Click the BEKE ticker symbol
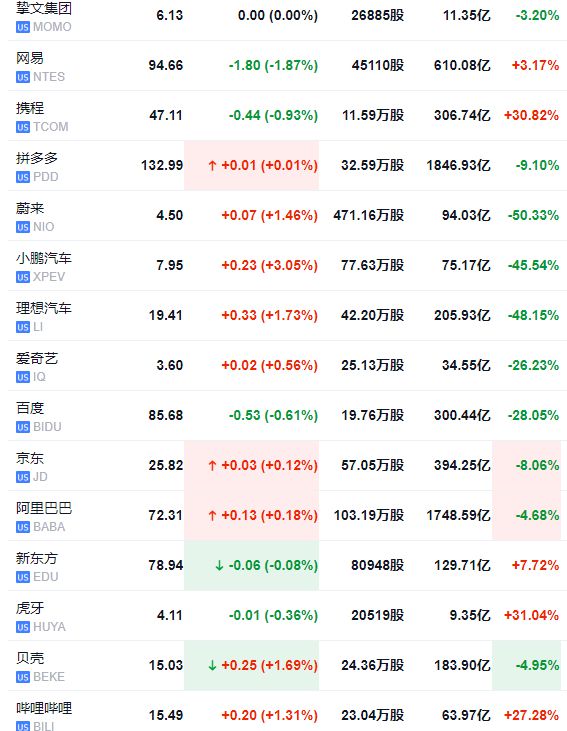The height and width of the screenshot is (731, 567). tap(48, 677)
